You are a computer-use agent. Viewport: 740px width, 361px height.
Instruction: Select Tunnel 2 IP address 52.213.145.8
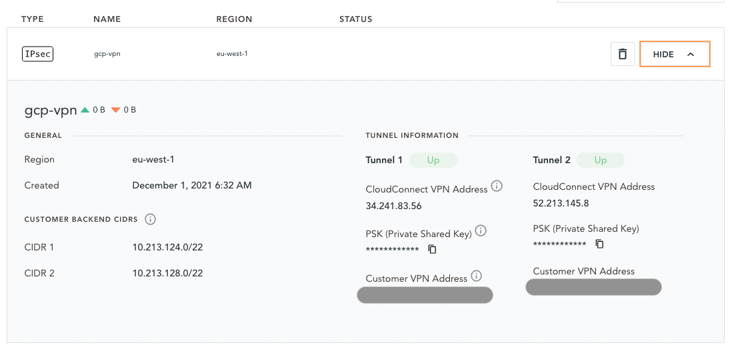click(x=561, y=204)
